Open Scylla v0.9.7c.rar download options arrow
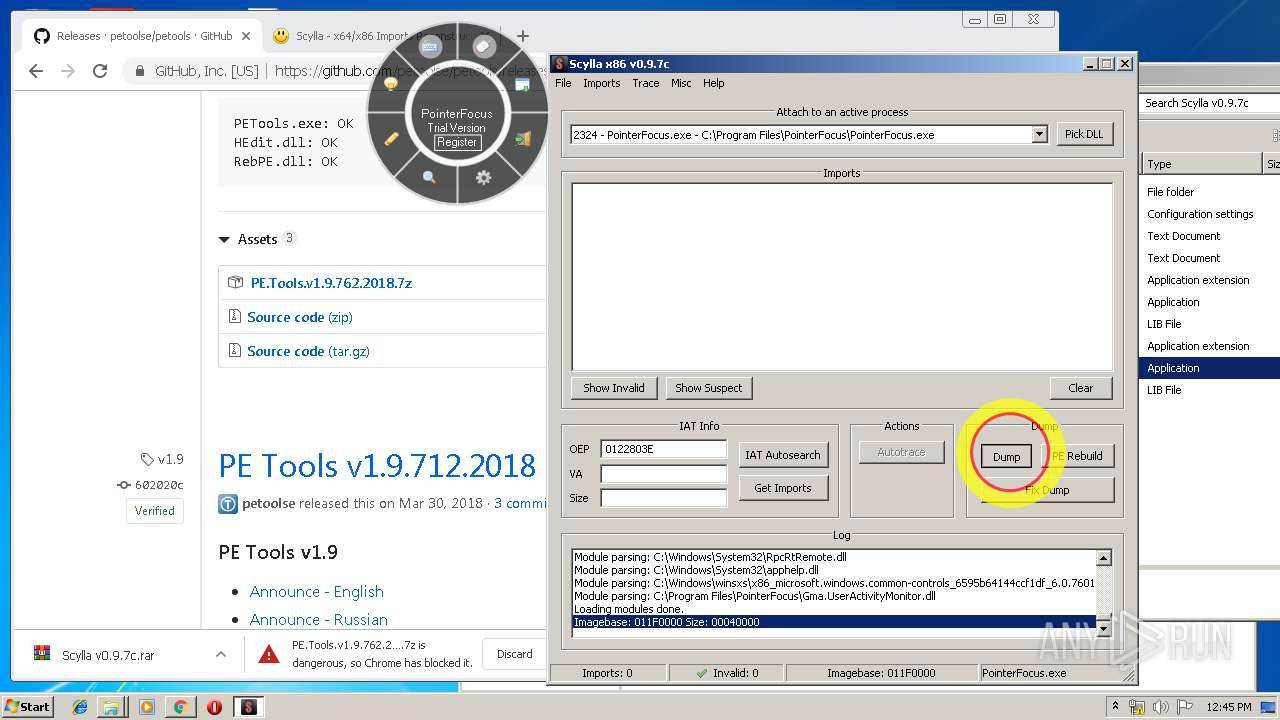Viewport: 1280px width, 720px height. click(220, 655)
